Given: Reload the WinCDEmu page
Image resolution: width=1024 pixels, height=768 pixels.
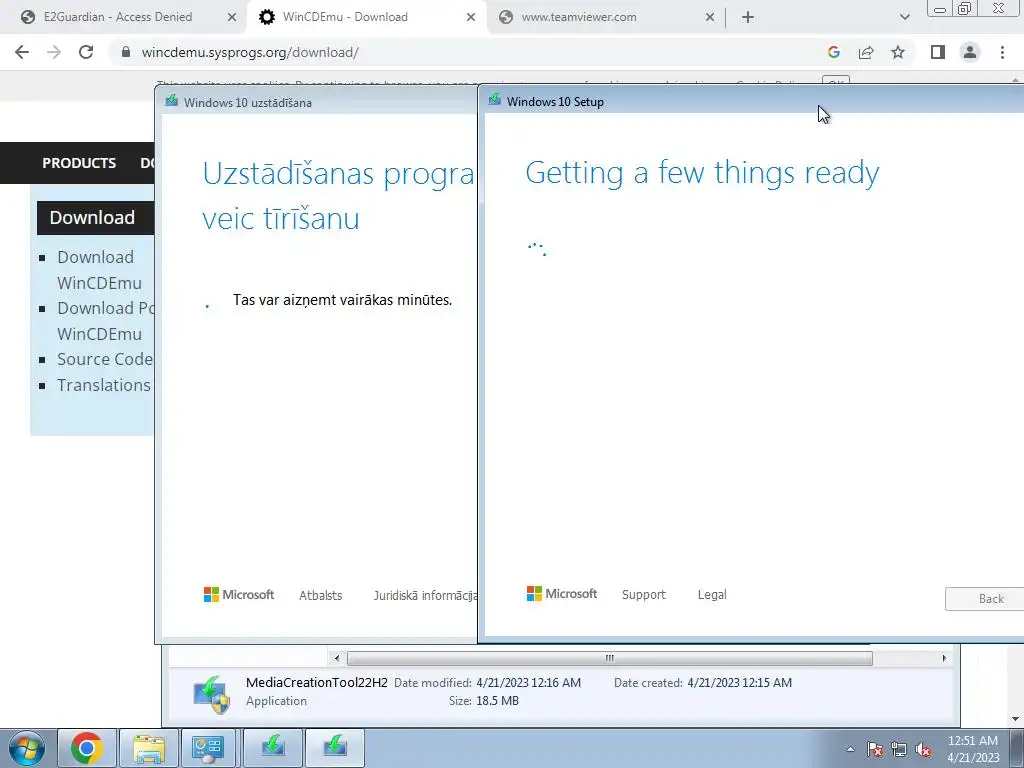Looking at the screenshot, I should (x=86, y=52).
